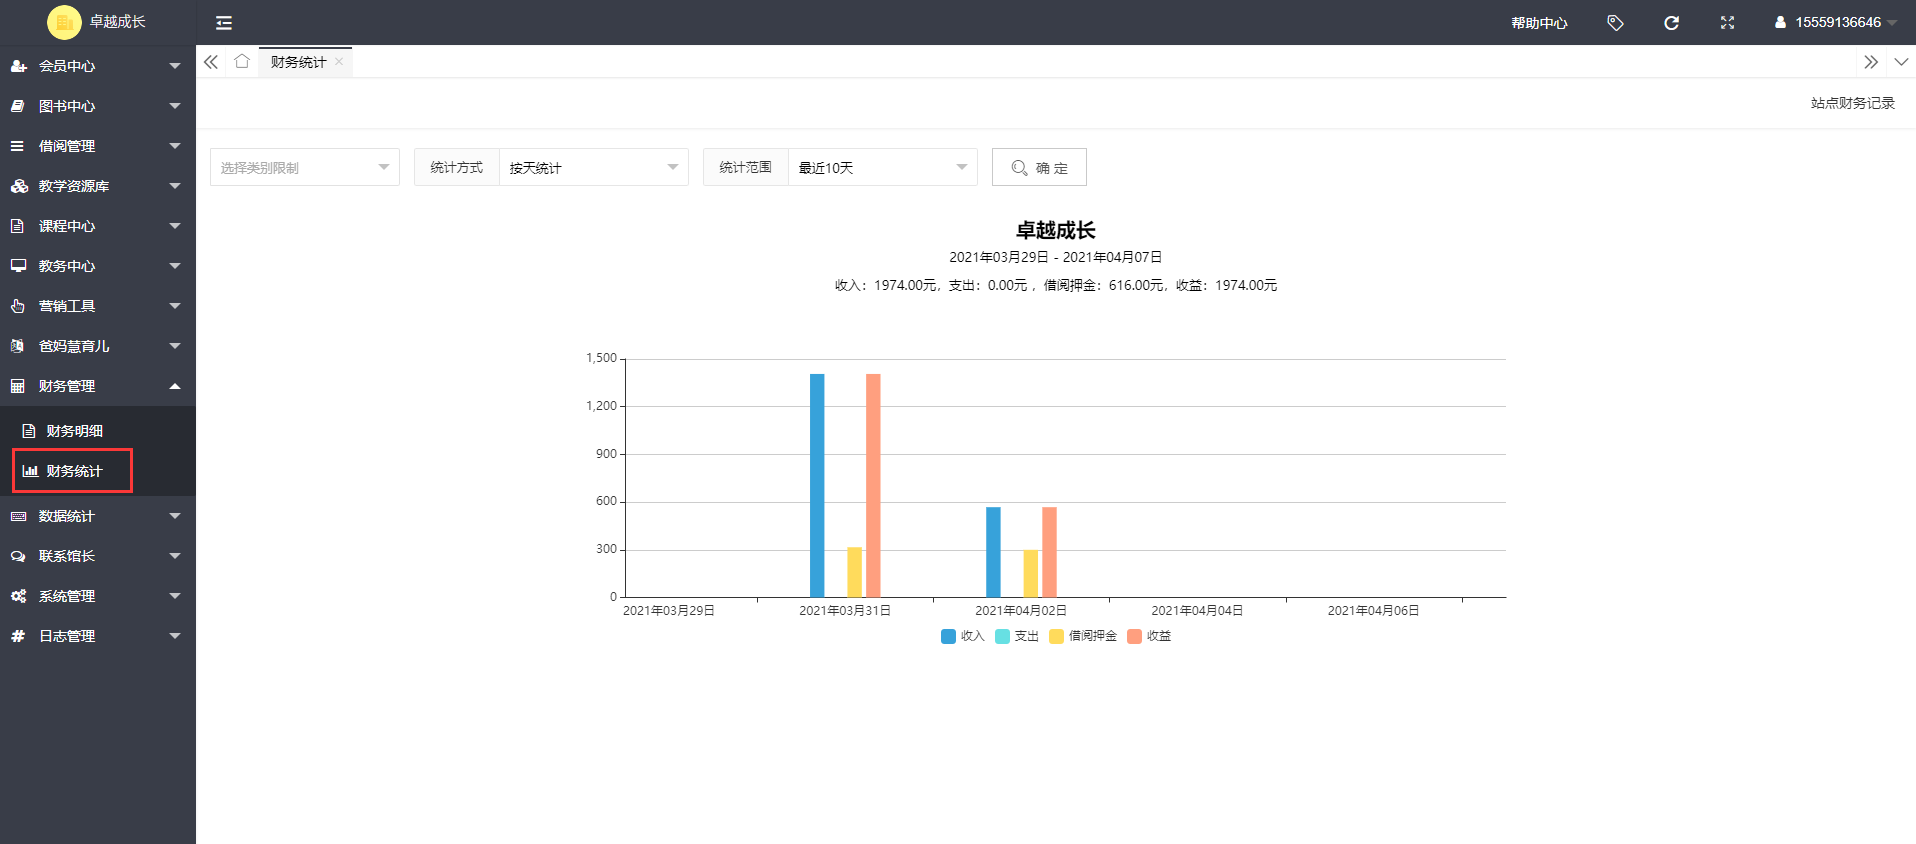
Task: Click the user avatar icon beside 15559136646
Action: click(1780, 22)
